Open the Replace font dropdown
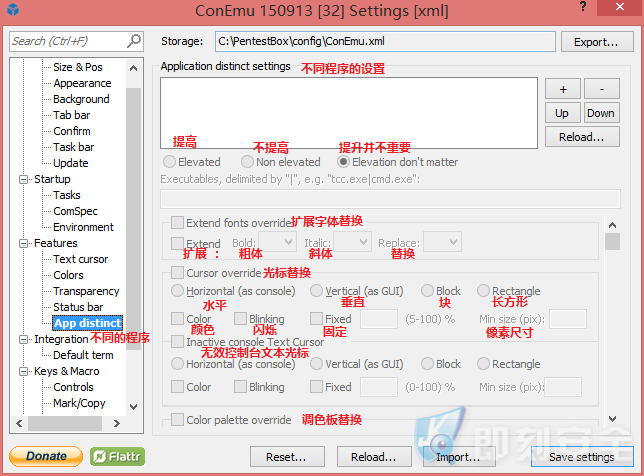Screen dimensions: 644x476 tap(442, 242)
